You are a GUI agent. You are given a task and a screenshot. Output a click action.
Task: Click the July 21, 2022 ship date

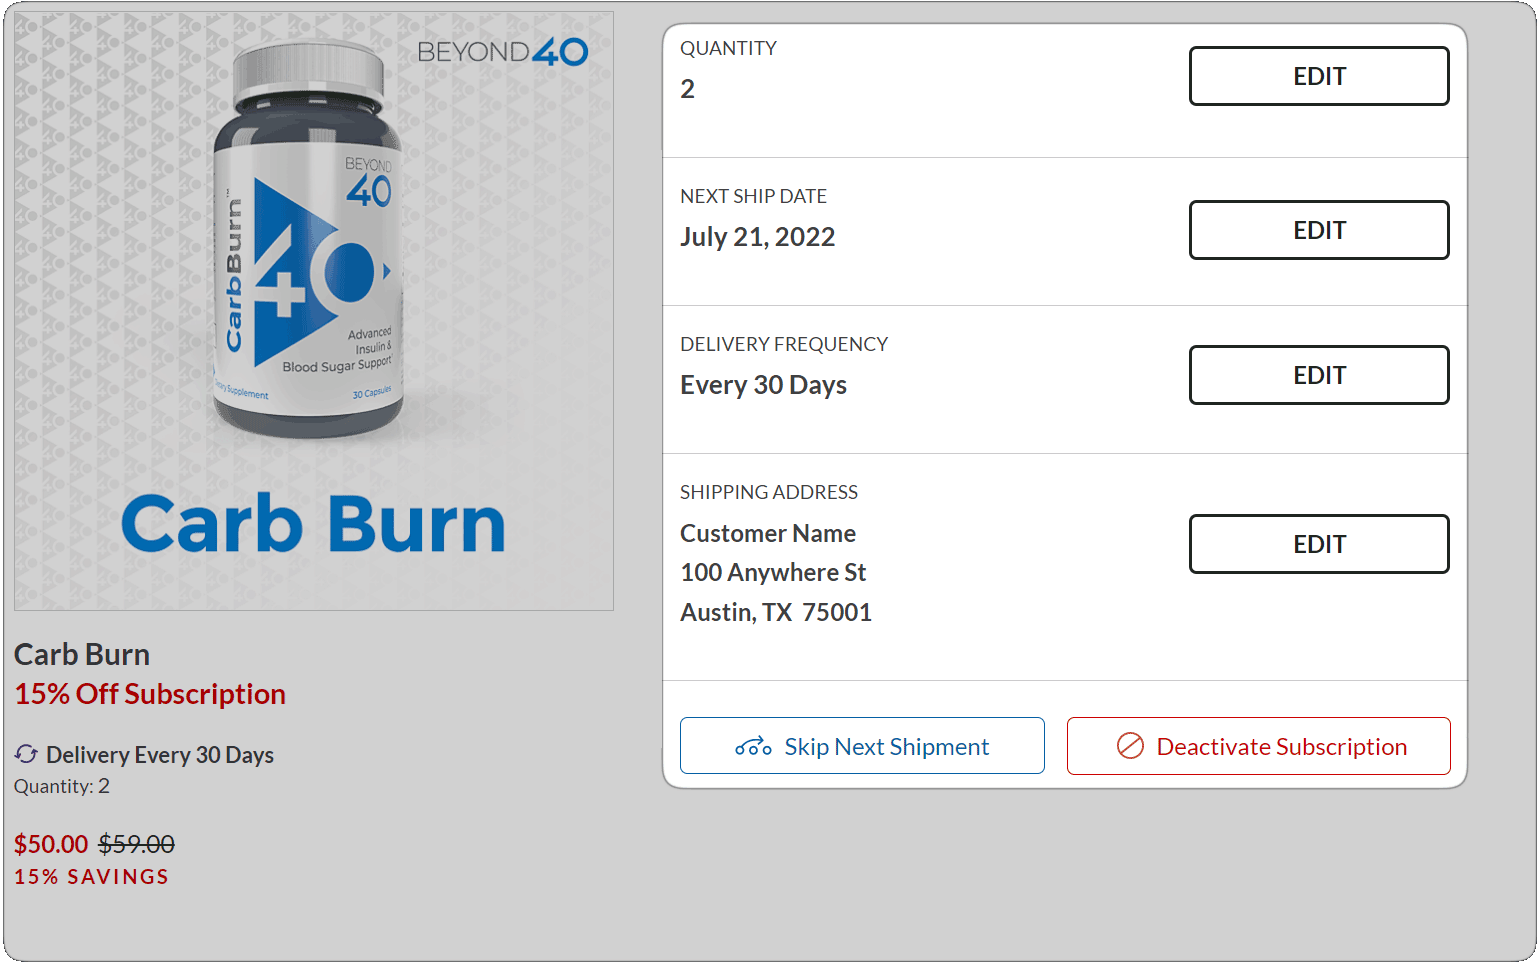click(757, 237)
